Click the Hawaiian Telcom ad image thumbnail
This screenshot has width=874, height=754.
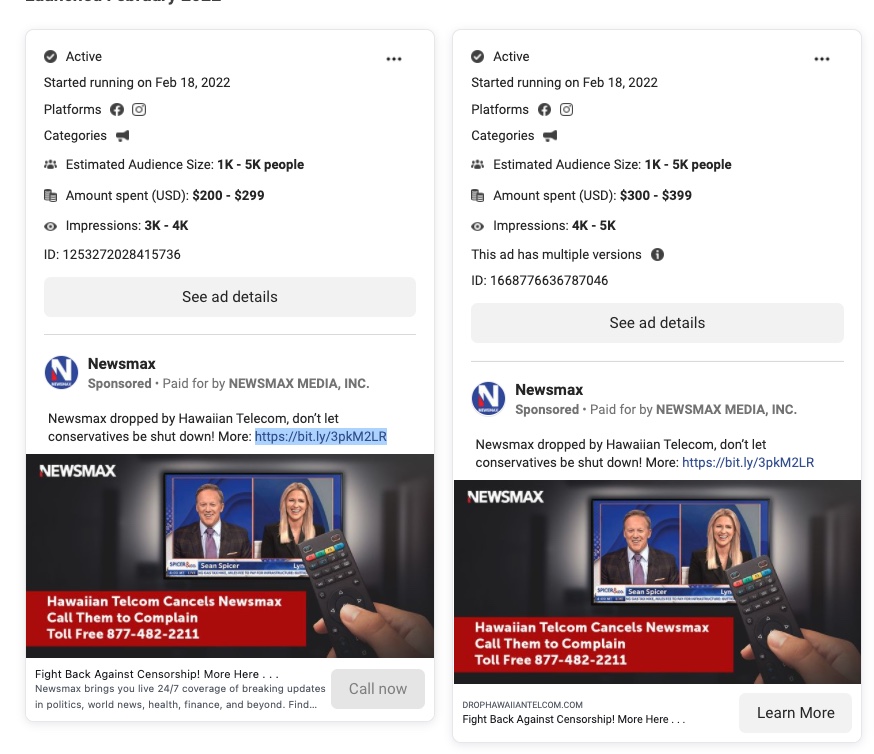click(x=229, y=556)
